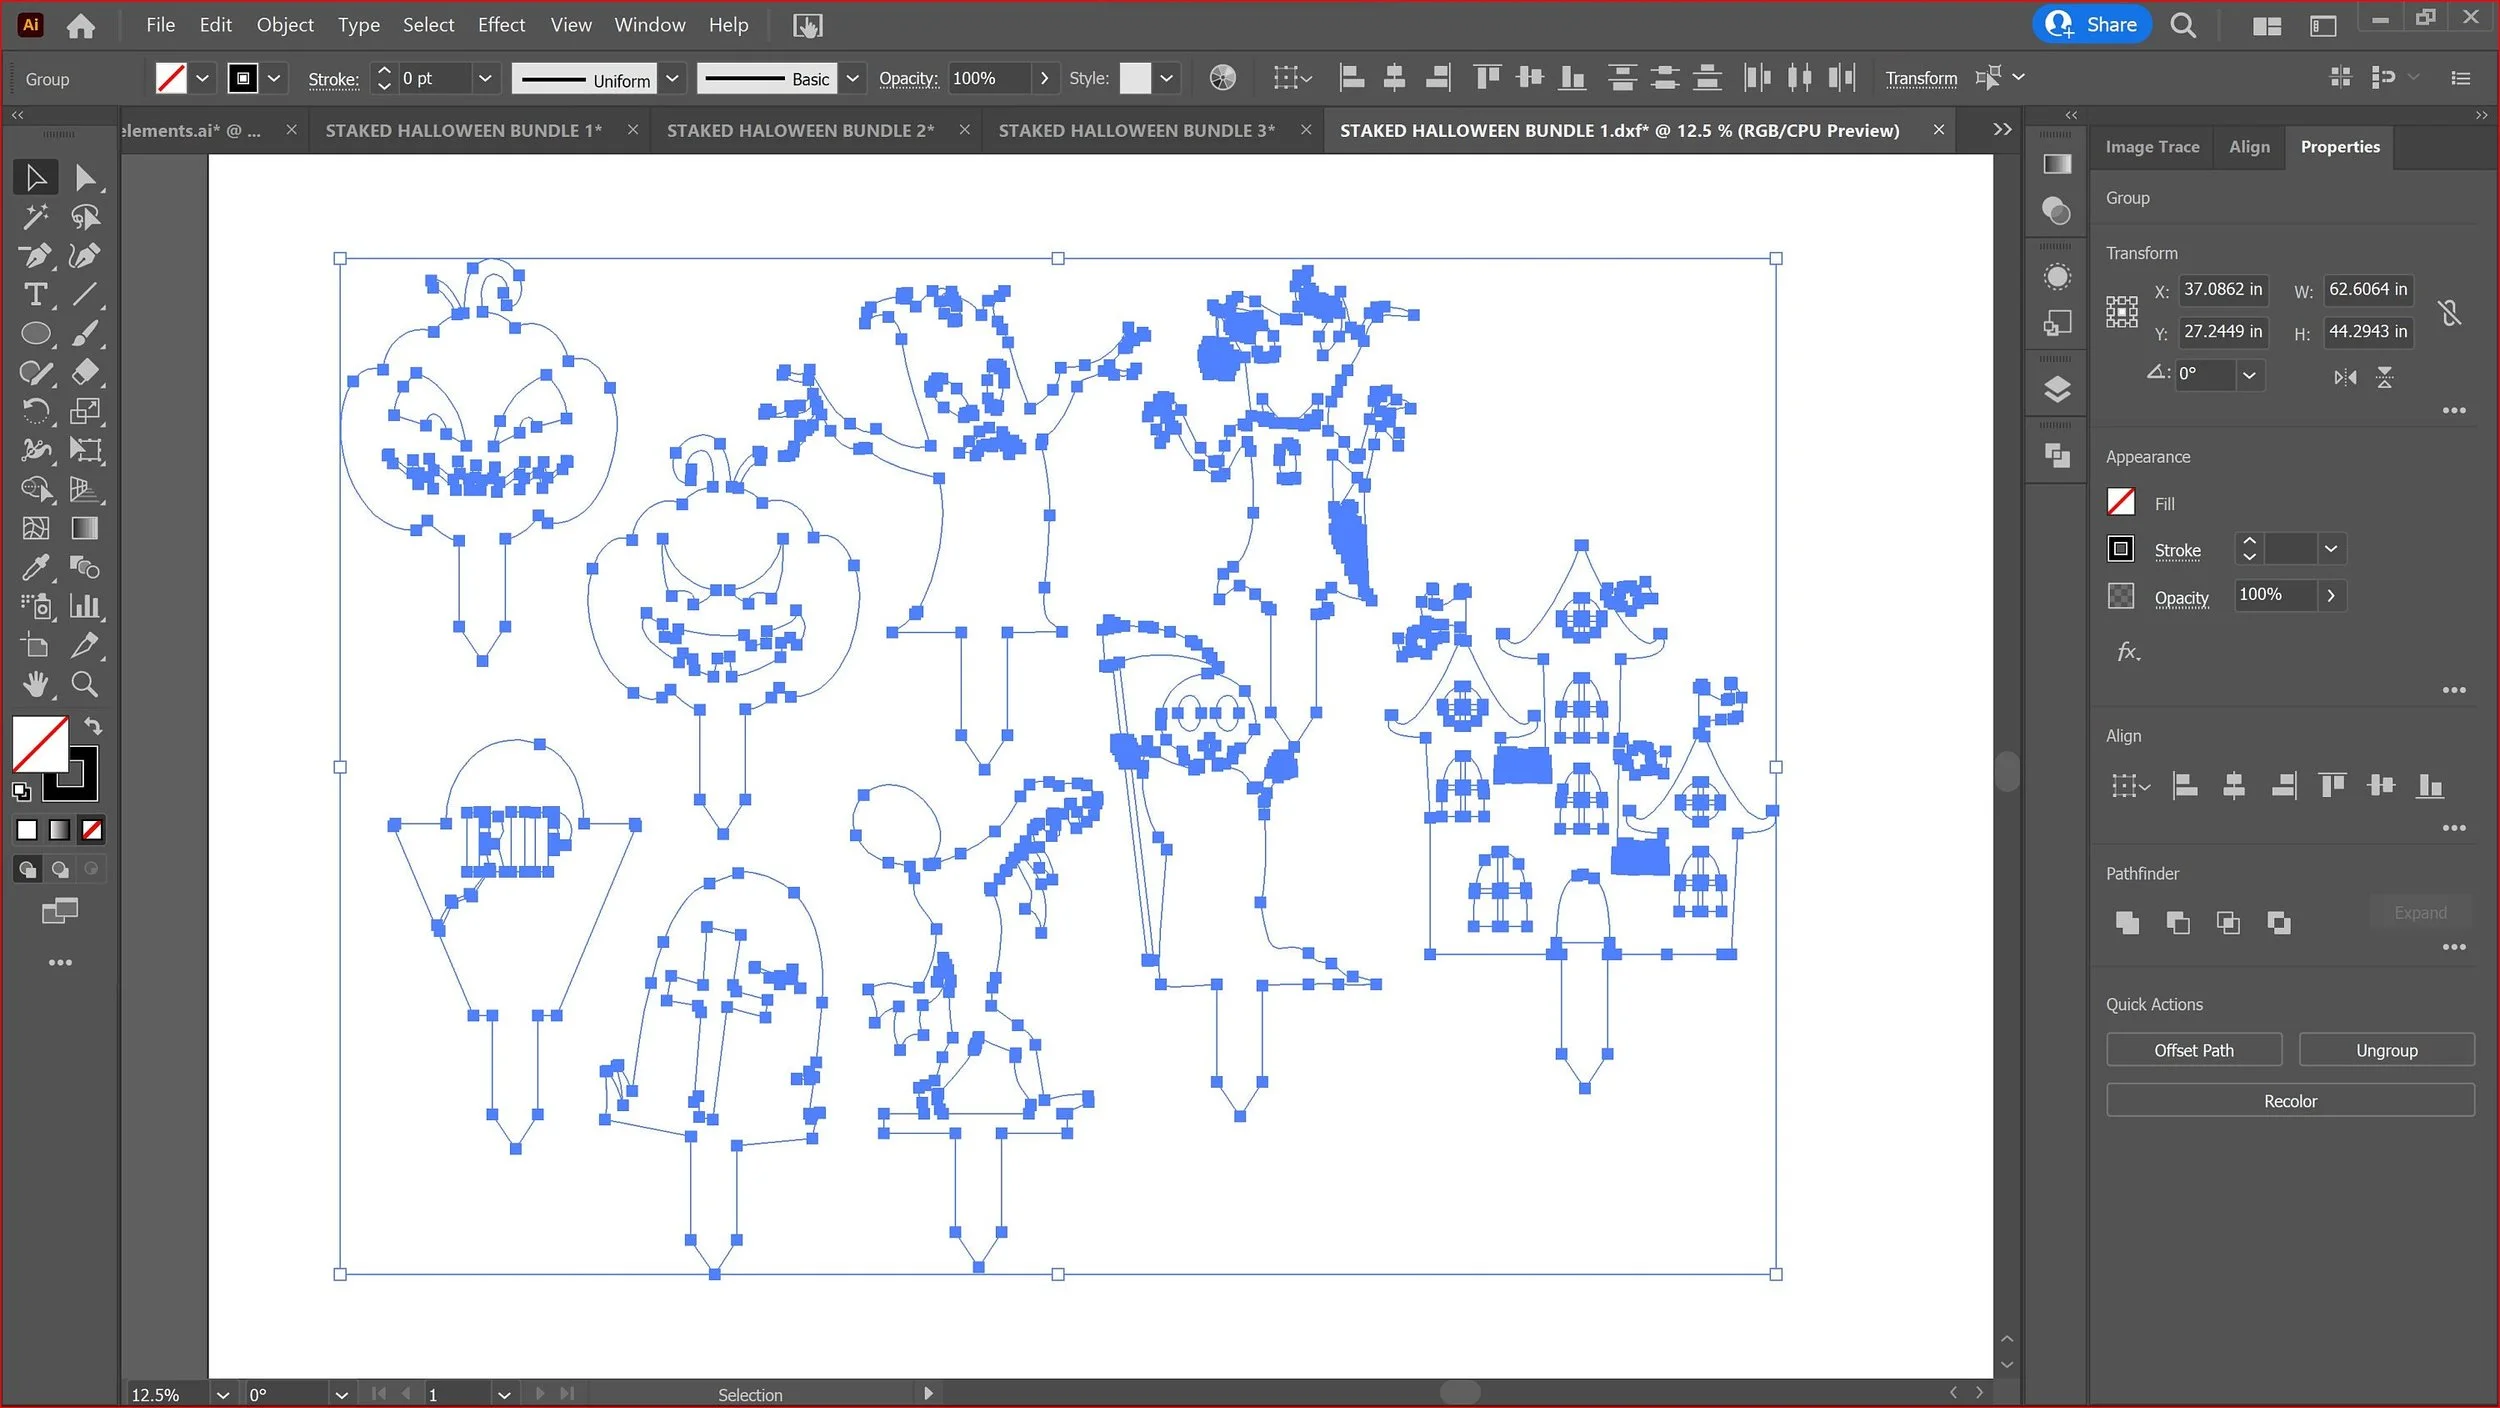Image resolution: width=2500 pixels, height=1408 pixels.
Task: Edit the width field 62.6064 in
Action: tap(2368, 290)
